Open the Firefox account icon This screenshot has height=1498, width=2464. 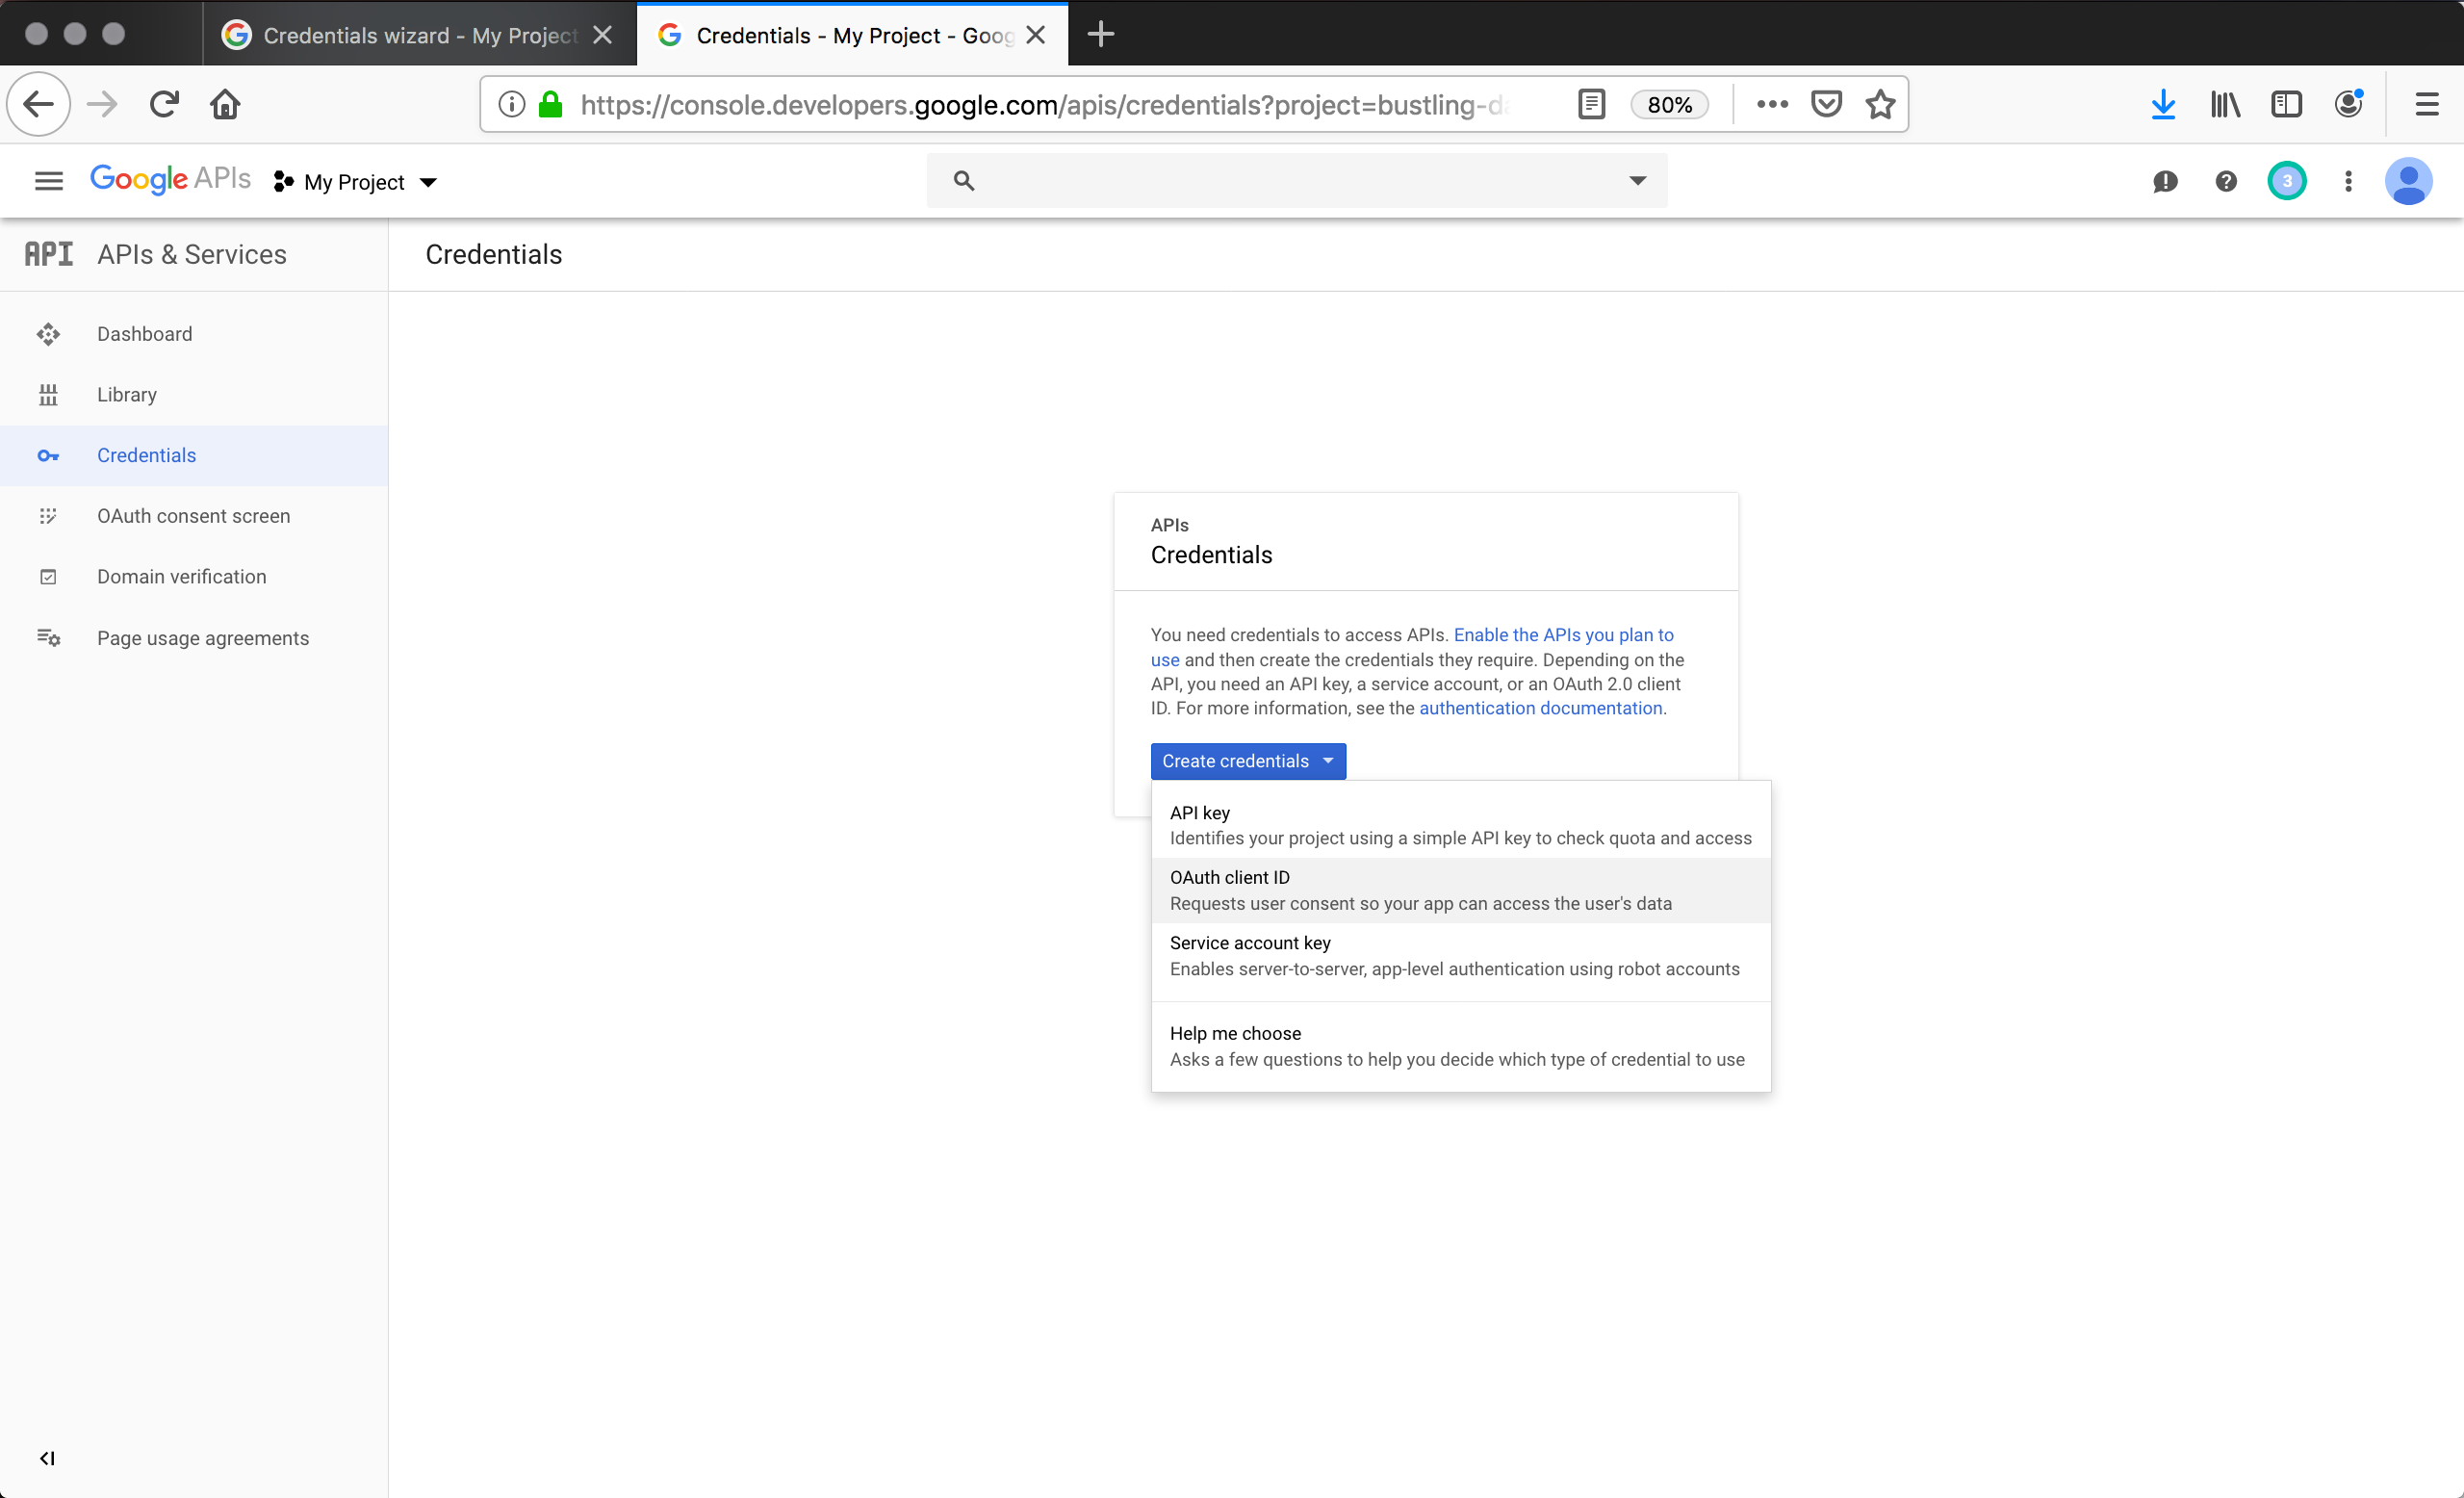[2348, 104]
